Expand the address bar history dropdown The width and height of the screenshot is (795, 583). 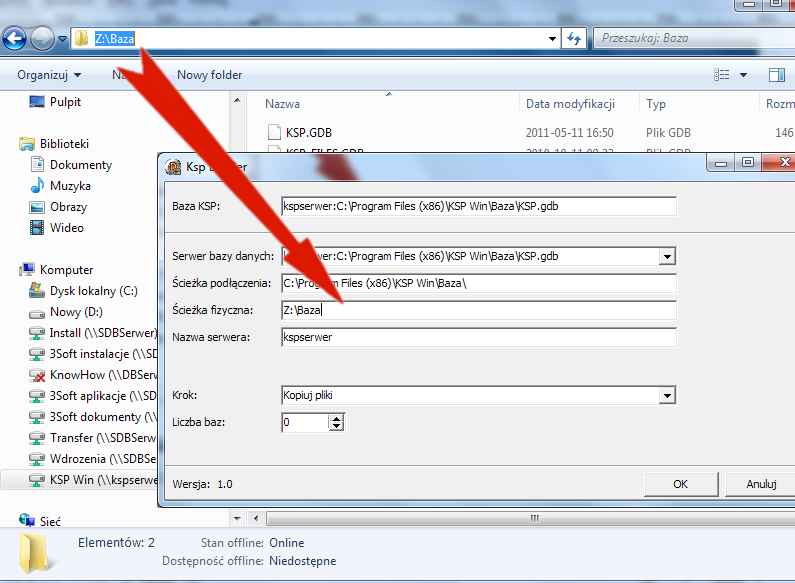pyautogui.click(x=552, y=39)
